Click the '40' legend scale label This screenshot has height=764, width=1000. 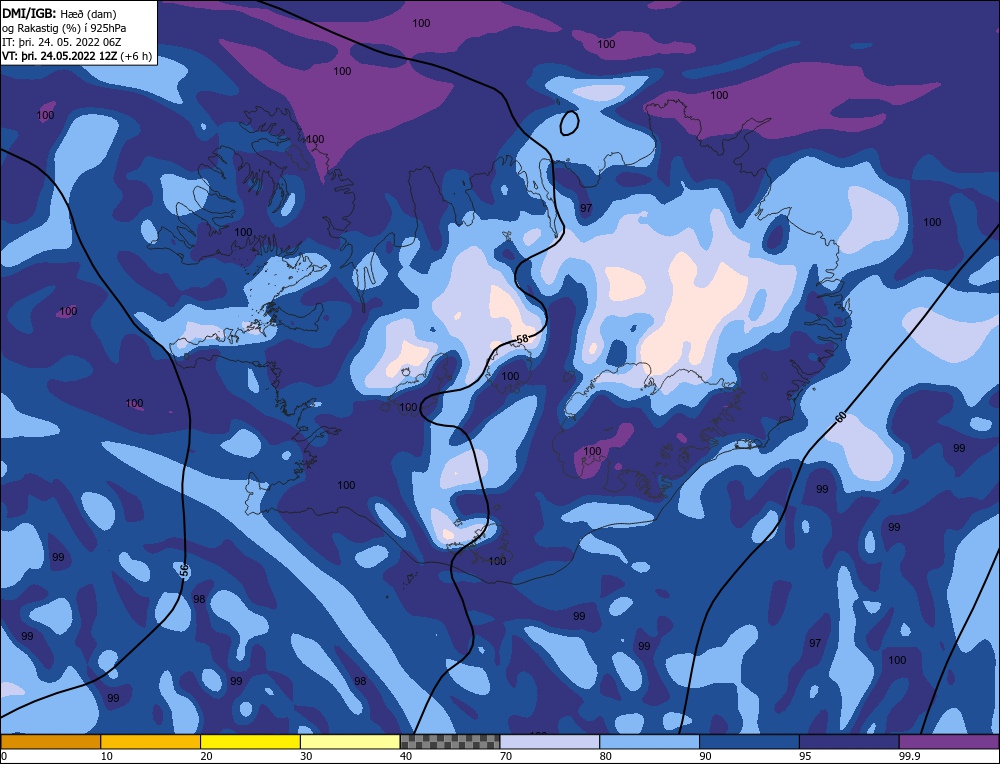click(406, 756)
